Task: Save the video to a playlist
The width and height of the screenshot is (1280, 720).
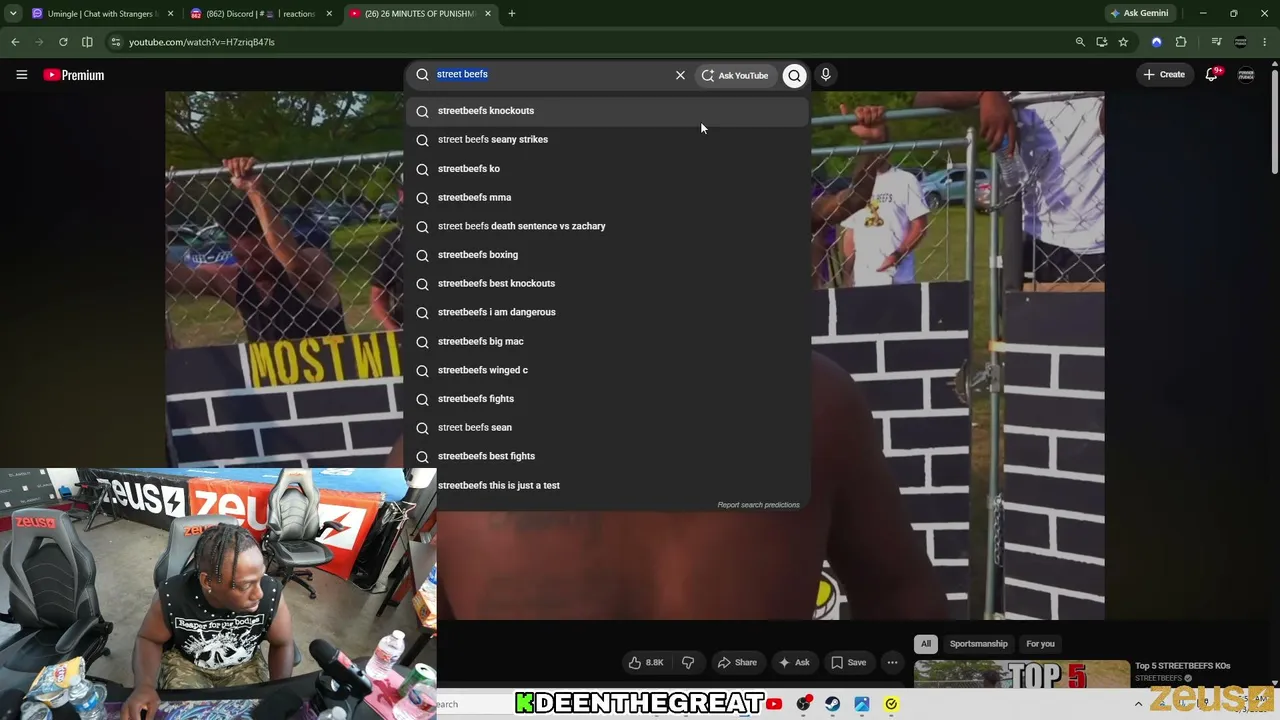Action: 848,662
